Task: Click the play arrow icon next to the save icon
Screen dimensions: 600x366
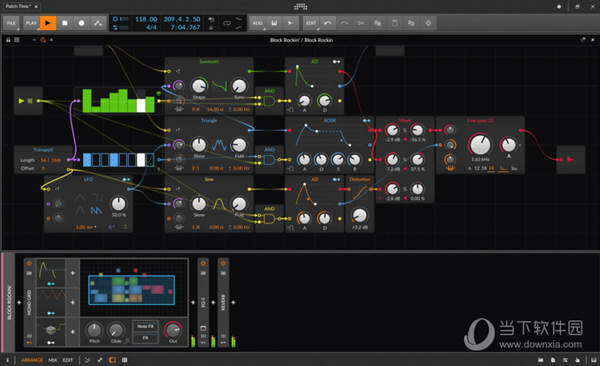Action: coord(290,23)
